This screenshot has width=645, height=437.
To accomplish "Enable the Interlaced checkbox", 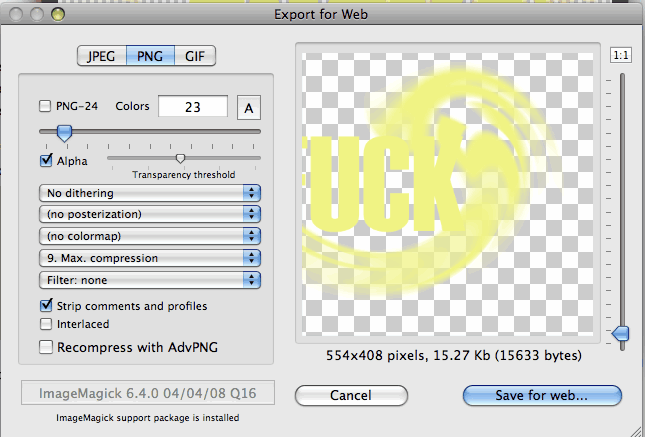I will (x=46, y=324).
